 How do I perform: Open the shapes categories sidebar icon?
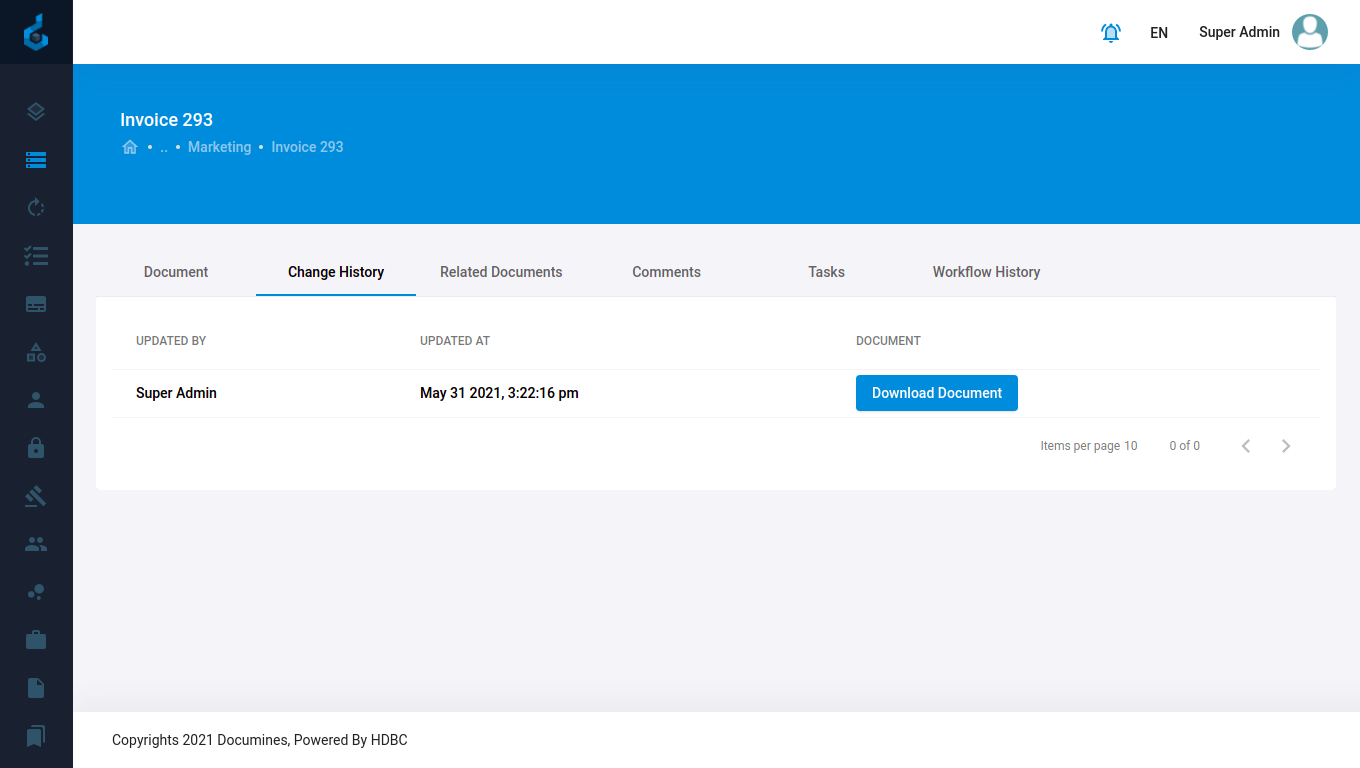pyautogui.click(x=36, y=352)
